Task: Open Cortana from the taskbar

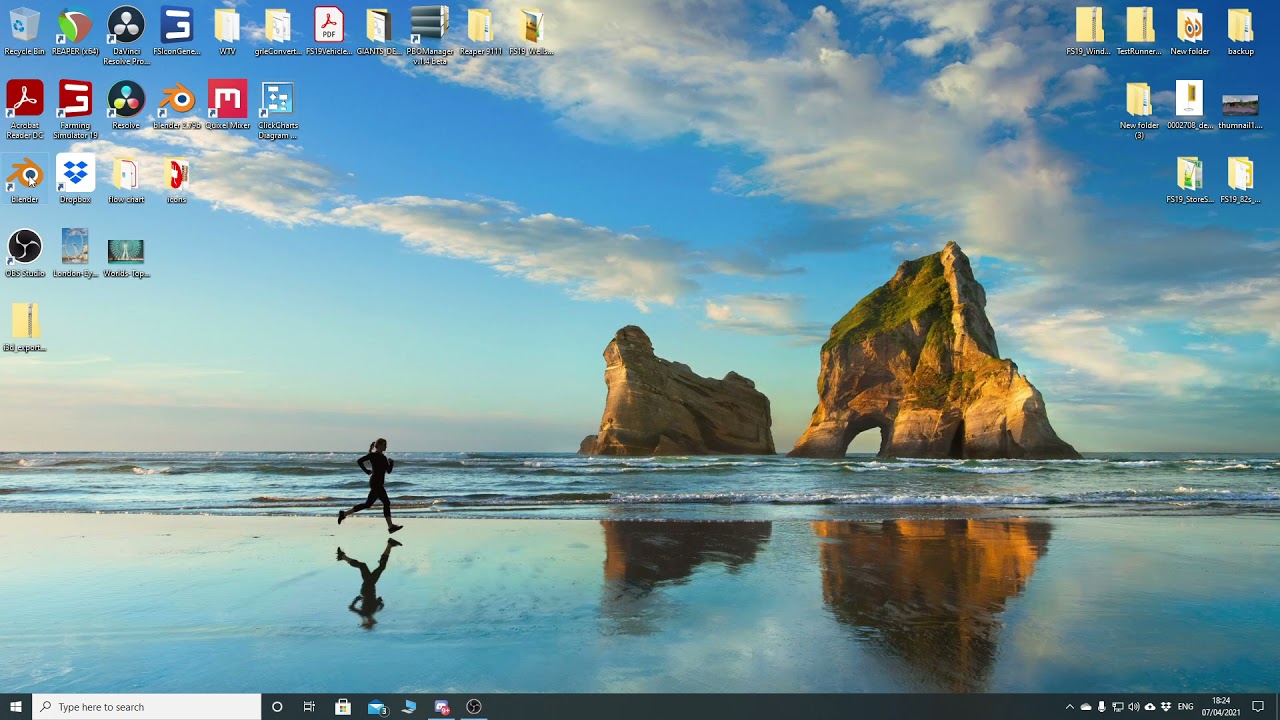Action: click(277, 707)
